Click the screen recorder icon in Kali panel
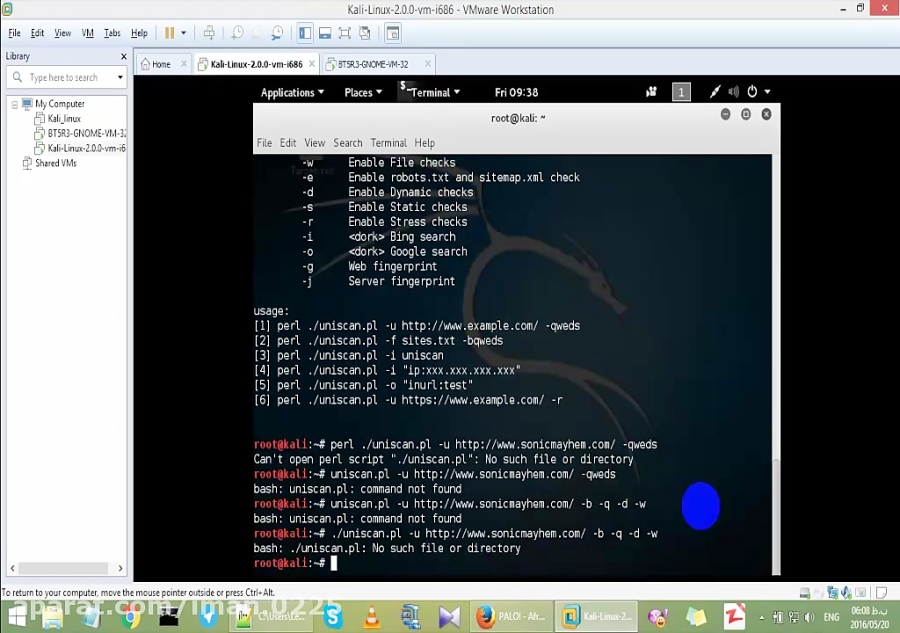 651,91
